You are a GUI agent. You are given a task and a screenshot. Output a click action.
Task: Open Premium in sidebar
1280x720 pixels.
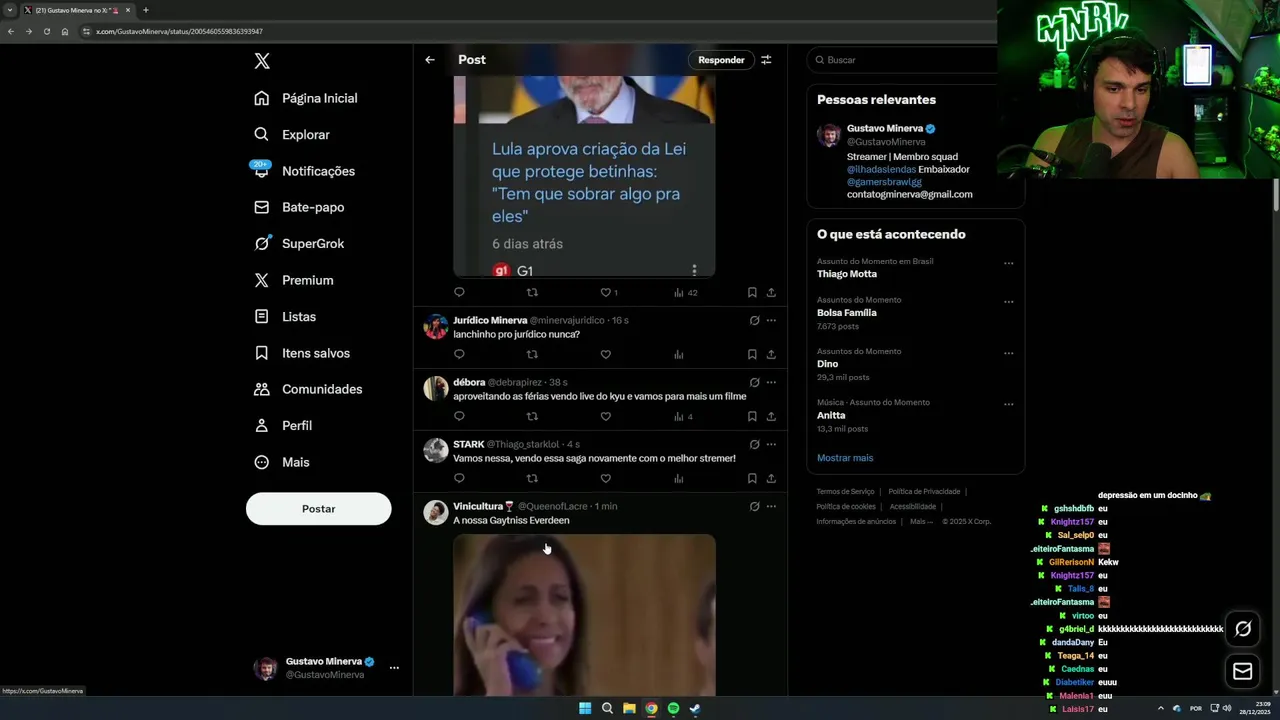click(293, 280)
